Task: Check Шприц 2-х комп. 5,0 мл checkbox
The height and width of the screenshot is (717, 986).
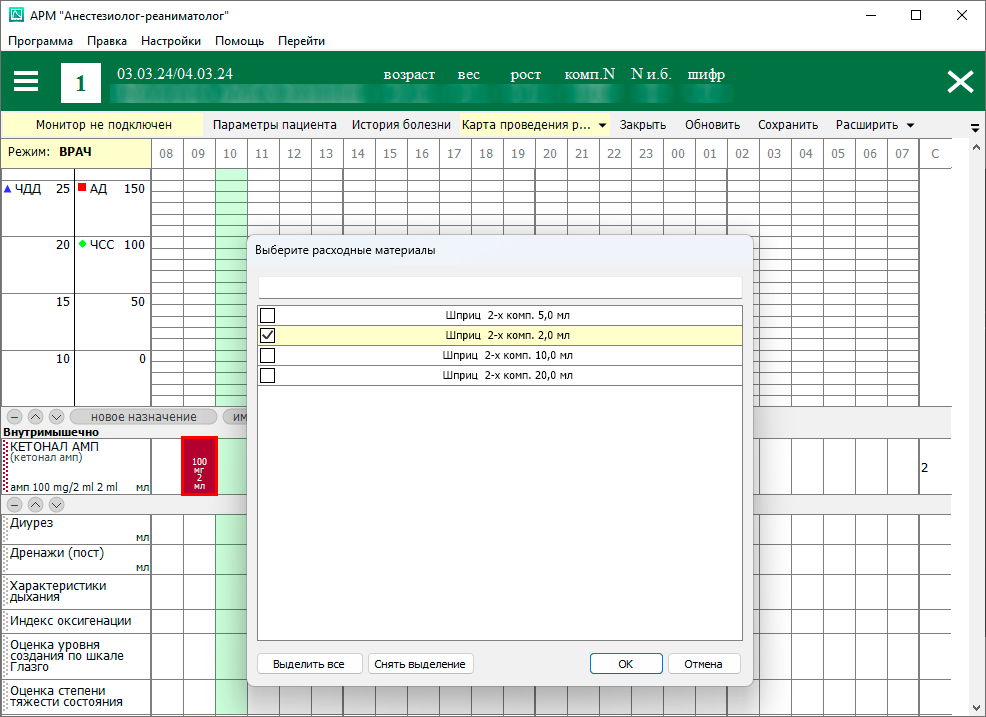Action: [x=267, y=315]
